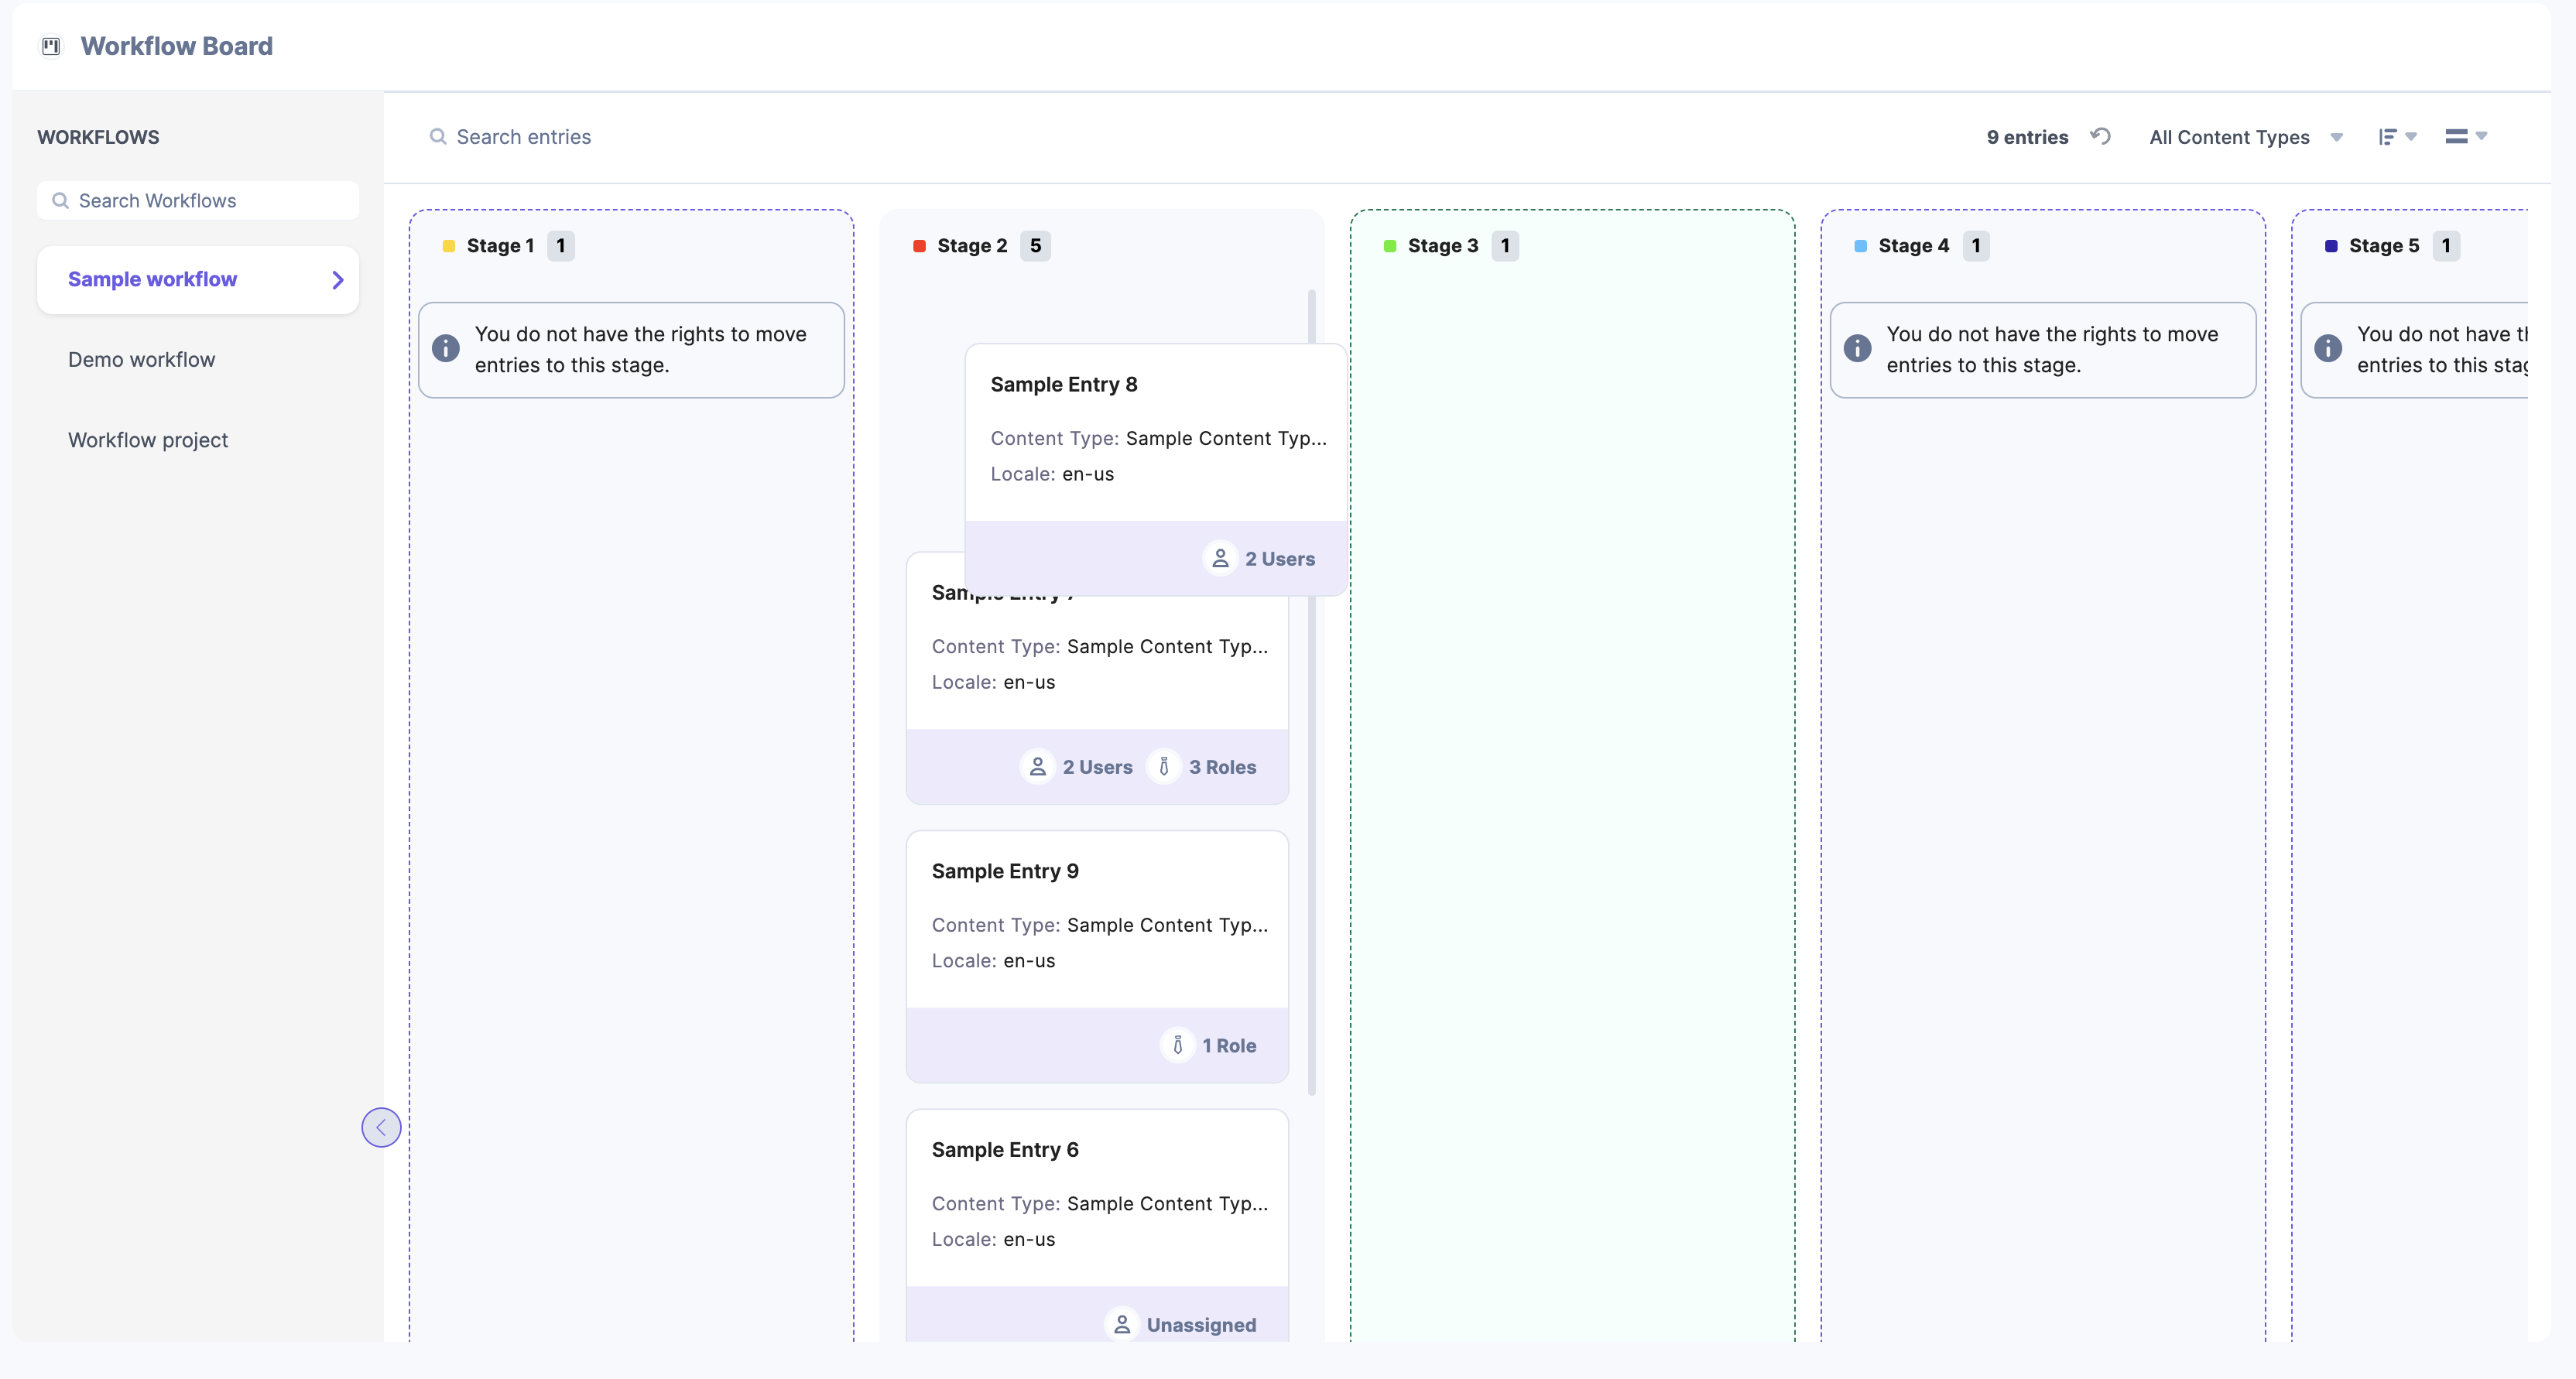Click the Stage 3 entry count badge

1505,246
